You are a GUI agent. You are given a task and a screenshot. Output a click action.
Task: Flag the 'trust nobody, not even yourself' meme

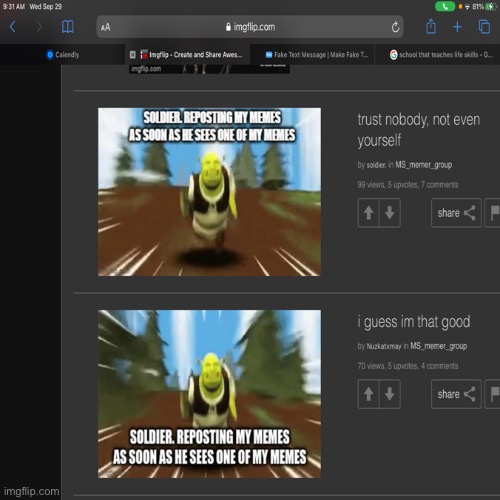click(x=493, y=213)
